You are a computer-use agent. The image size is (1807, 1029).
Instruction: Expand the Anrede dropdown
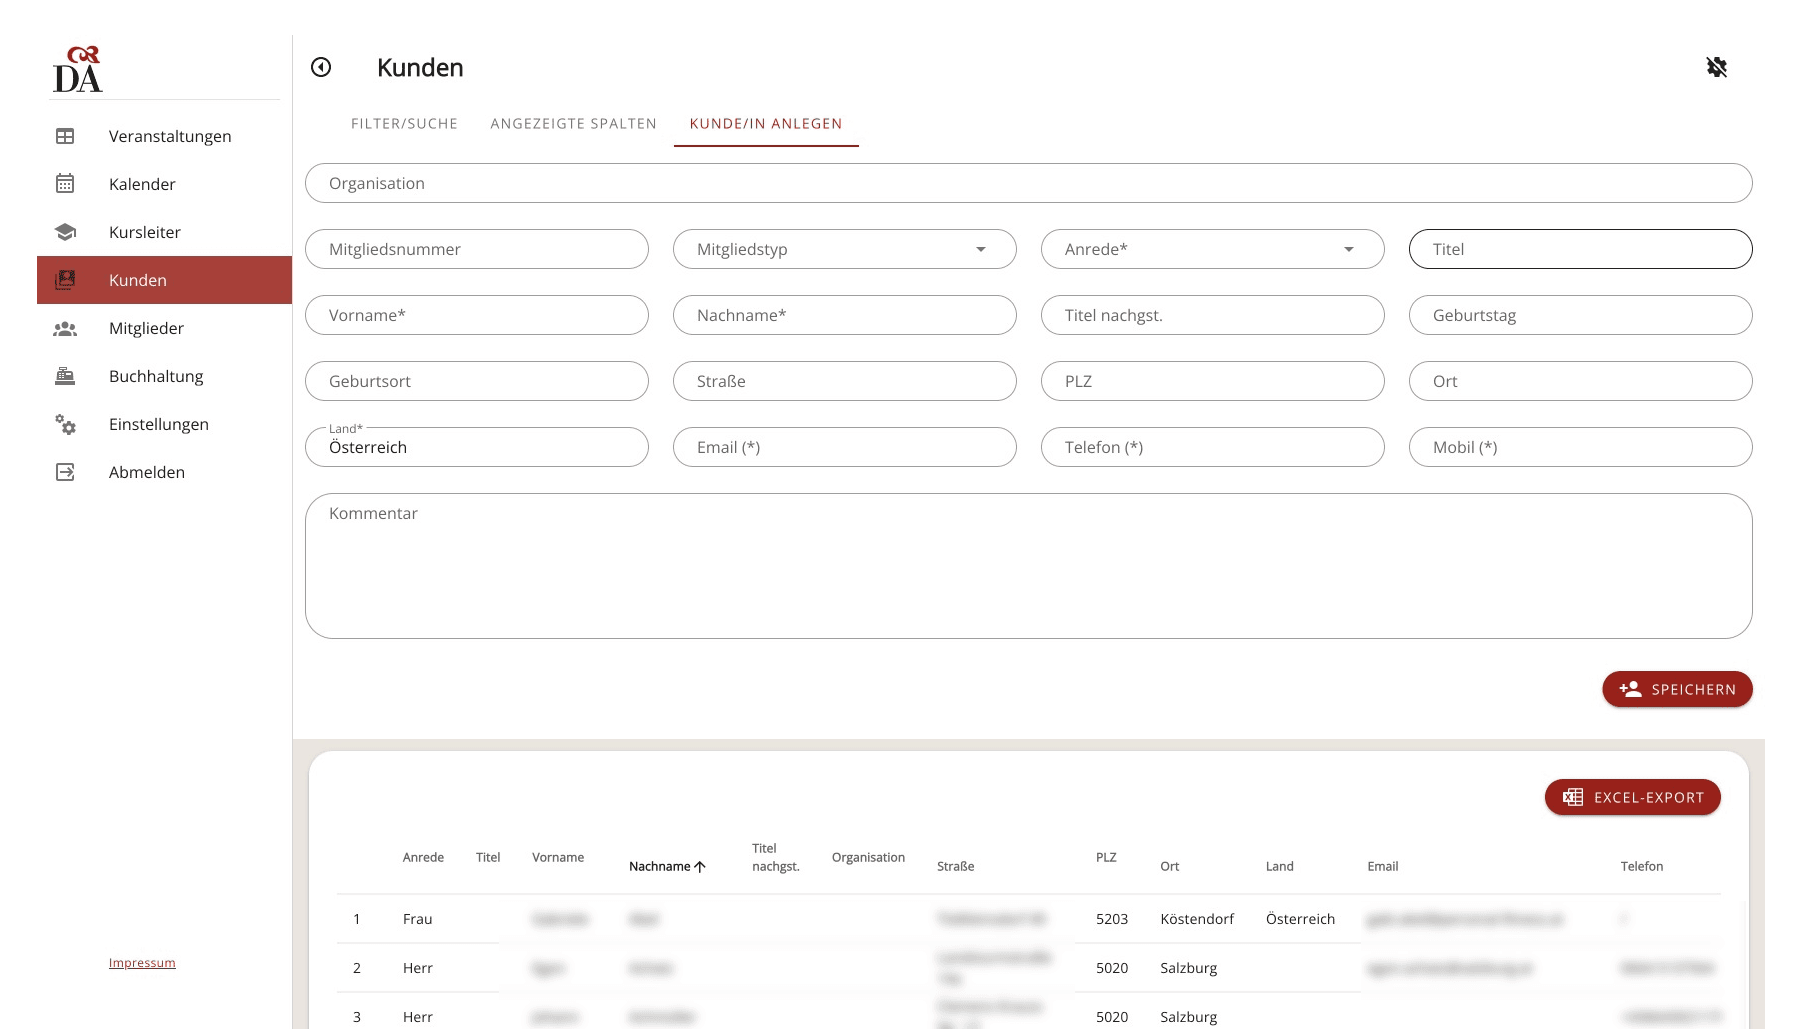click(1212, 249)
